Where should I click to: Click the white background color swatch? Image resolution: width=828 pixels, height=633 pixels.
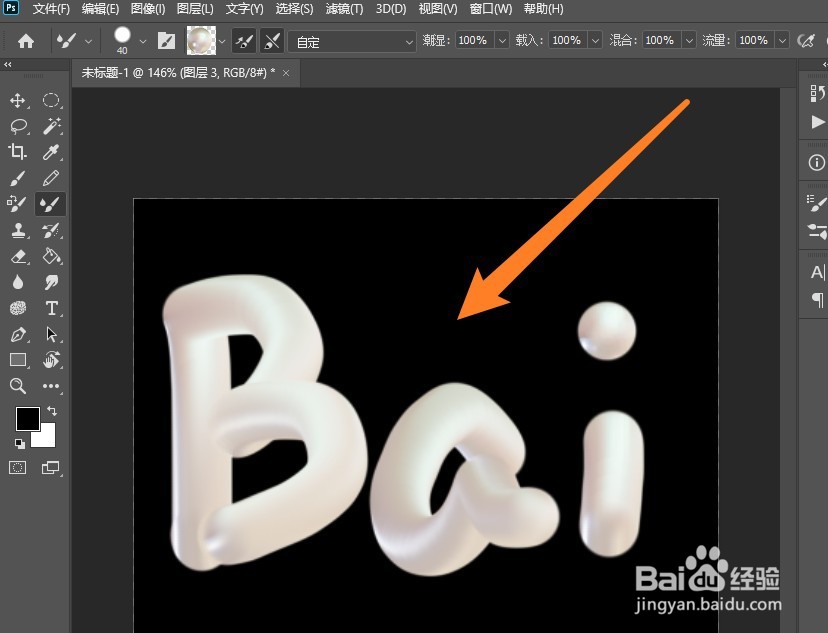point(46,438)
